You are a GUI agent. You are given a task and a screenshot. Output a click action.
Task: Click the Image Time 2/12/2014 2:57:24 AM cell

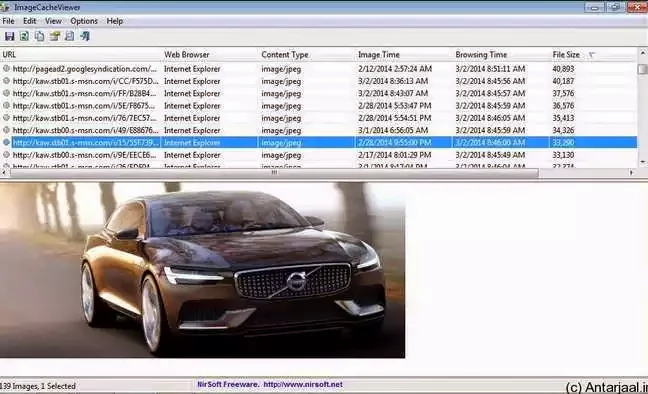(395, 69)
